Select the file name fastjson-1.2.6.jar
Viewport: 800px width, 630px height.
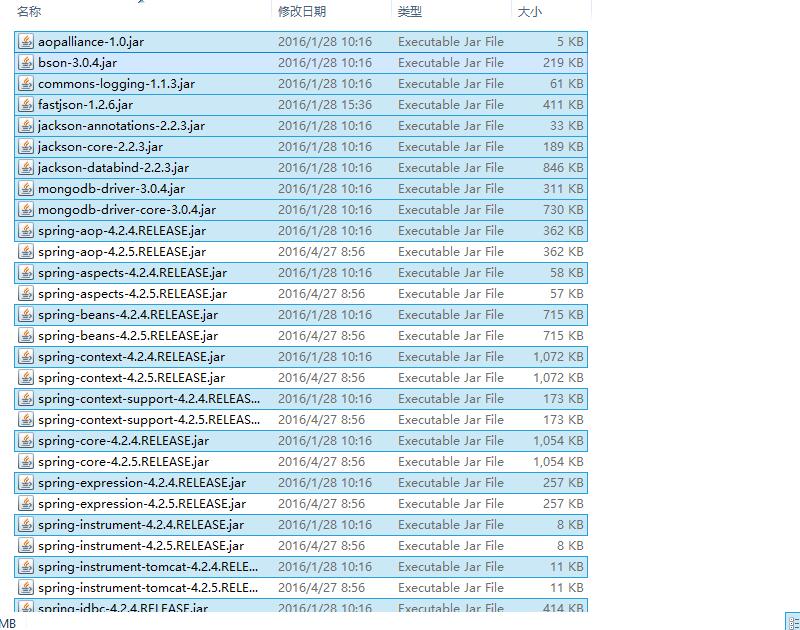pos(85,105)
